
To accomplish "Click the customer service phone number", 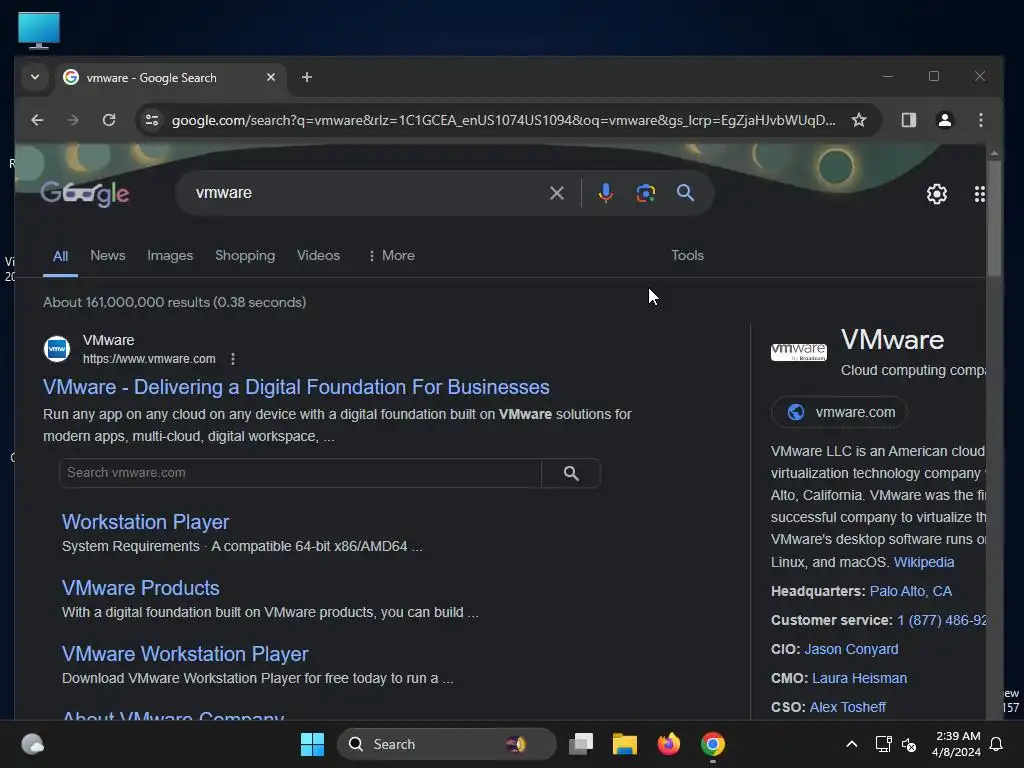I will point(941,620).
